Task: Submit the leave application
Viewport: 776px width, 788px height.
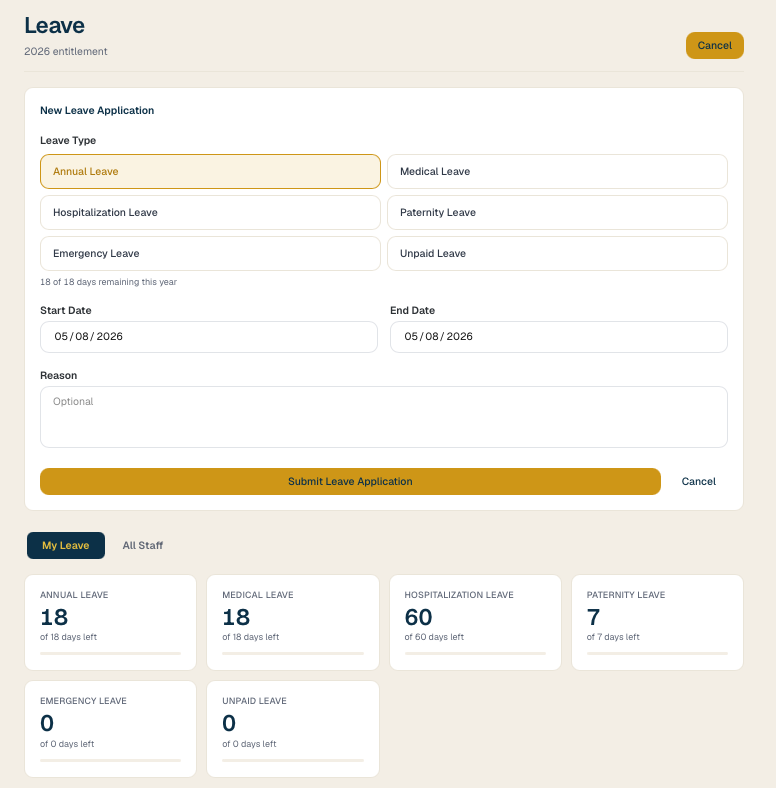Action: point(350,481)
